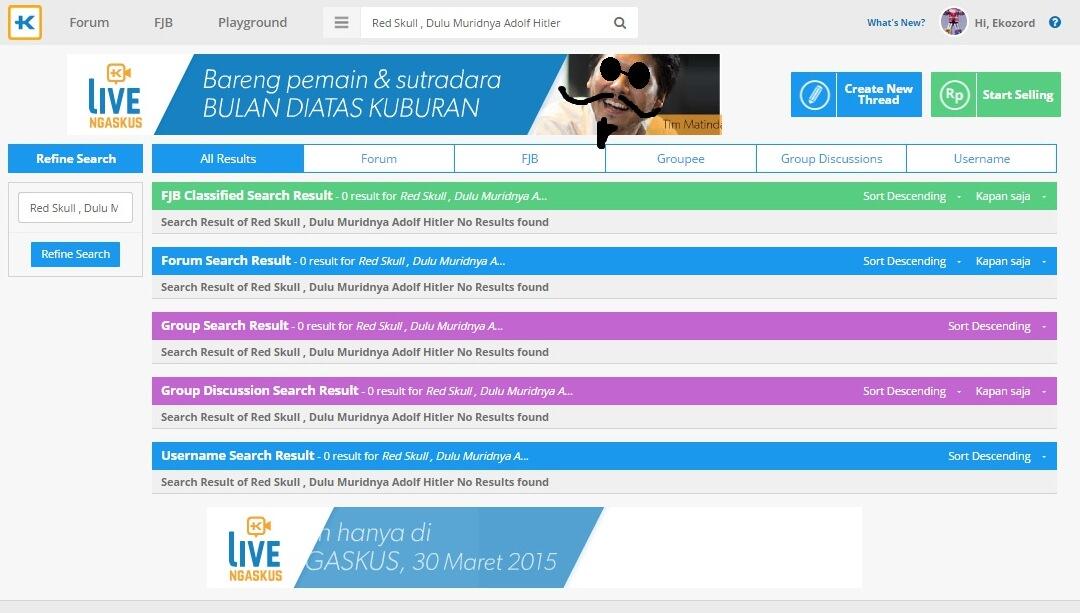This screenshot has height=613, width=1080.
Task: Open the bottom Live Ngaskus banner
Action: tap(534, 548)
